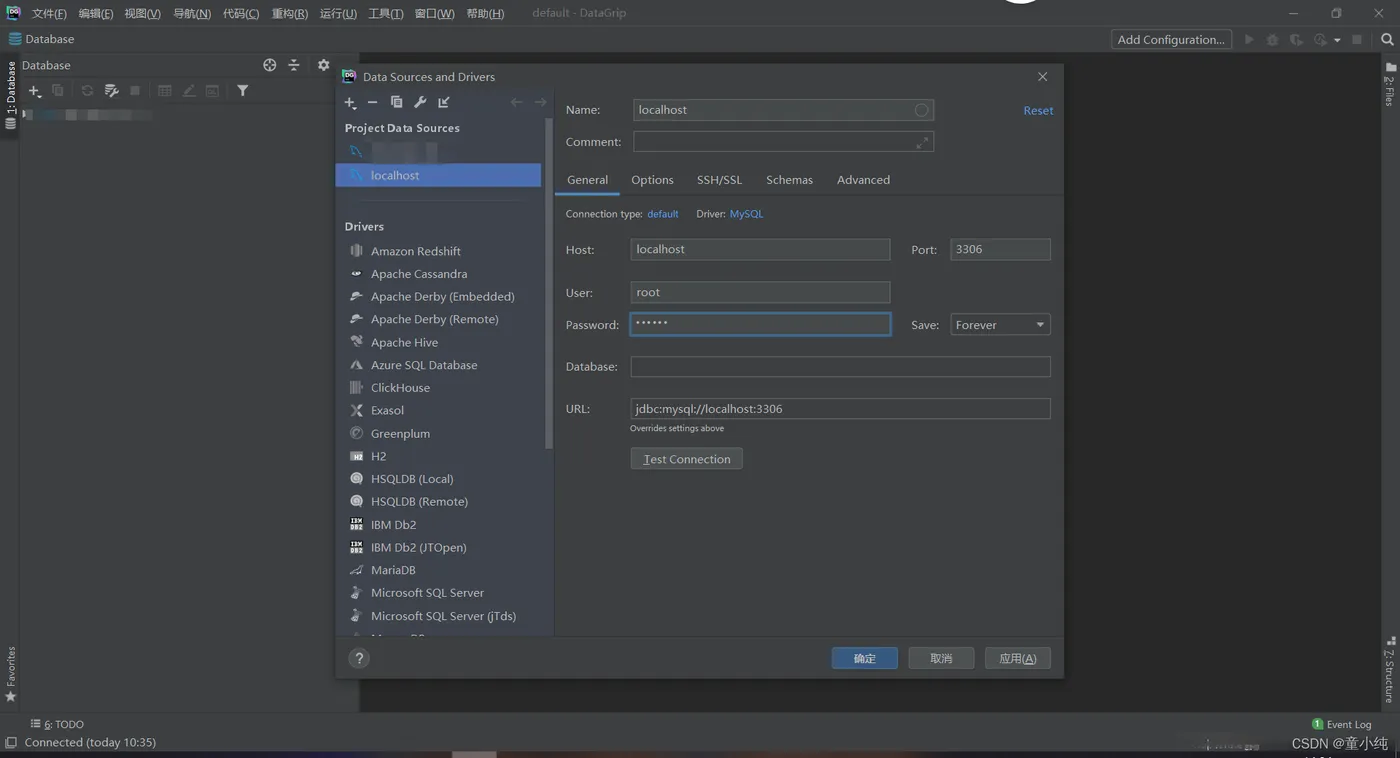The width and height of the screenshot is (1400, 758).
Task: Click the help question mark button
Action: 359,658
